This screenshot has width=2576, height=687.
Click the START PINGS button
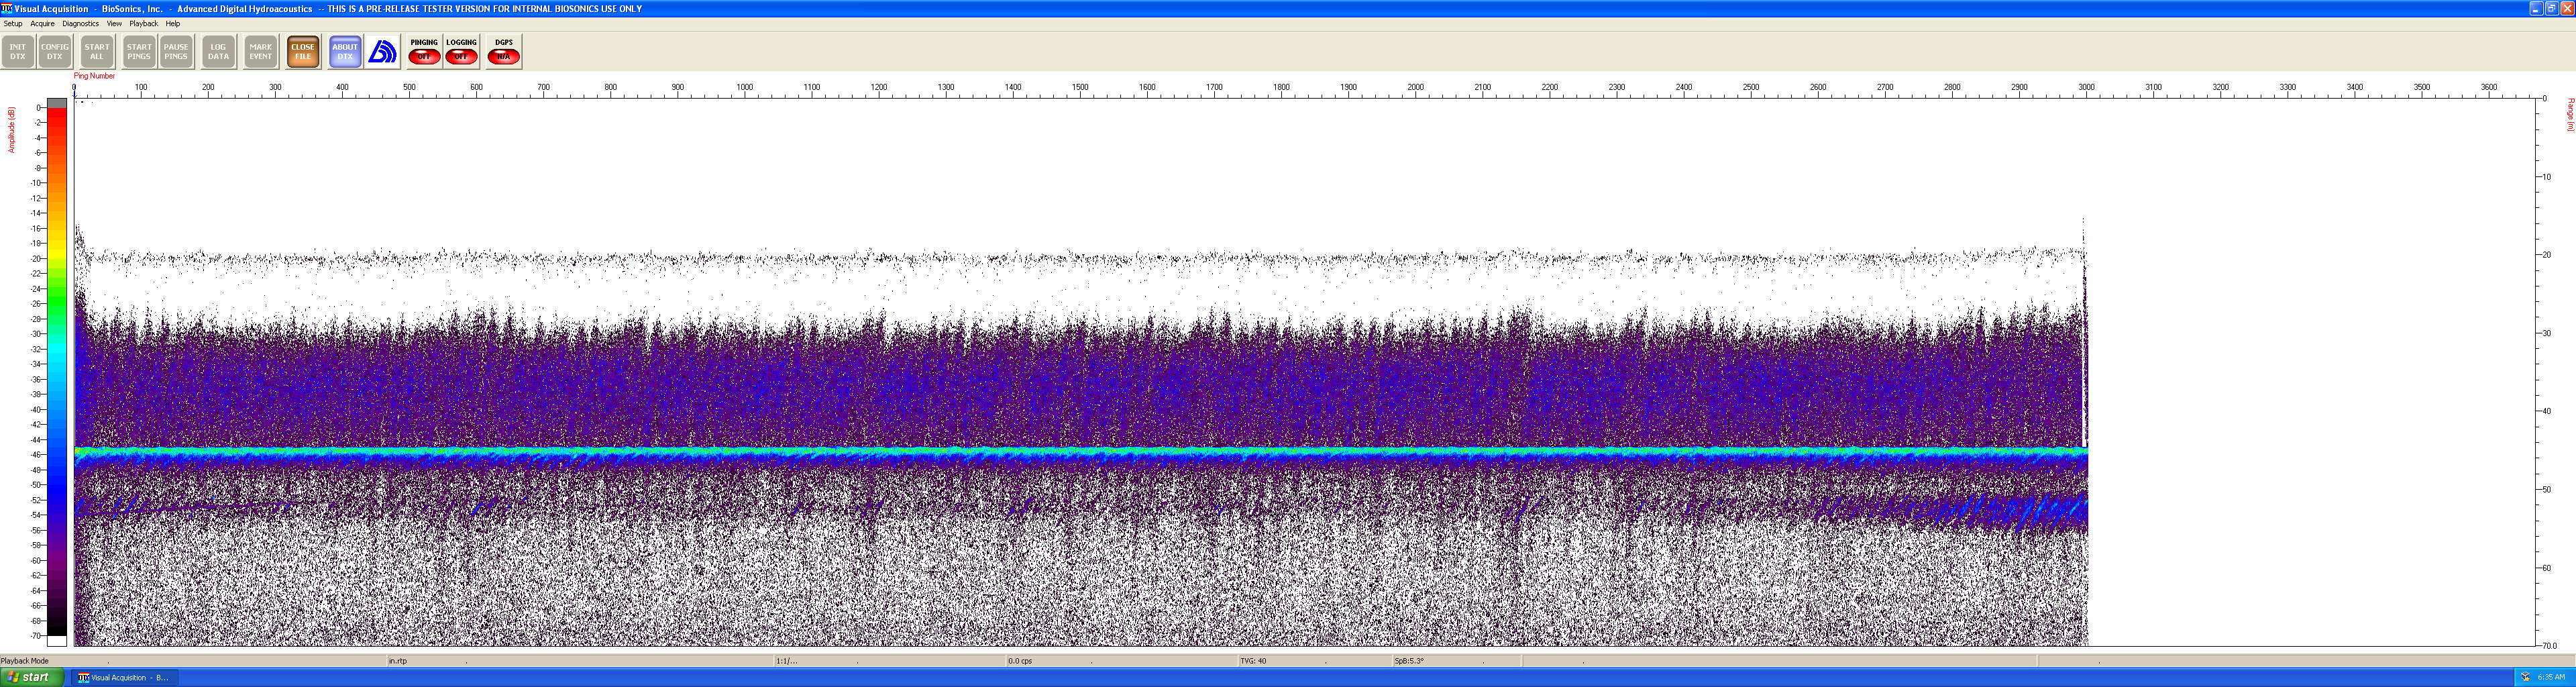[x=139, y=52]
